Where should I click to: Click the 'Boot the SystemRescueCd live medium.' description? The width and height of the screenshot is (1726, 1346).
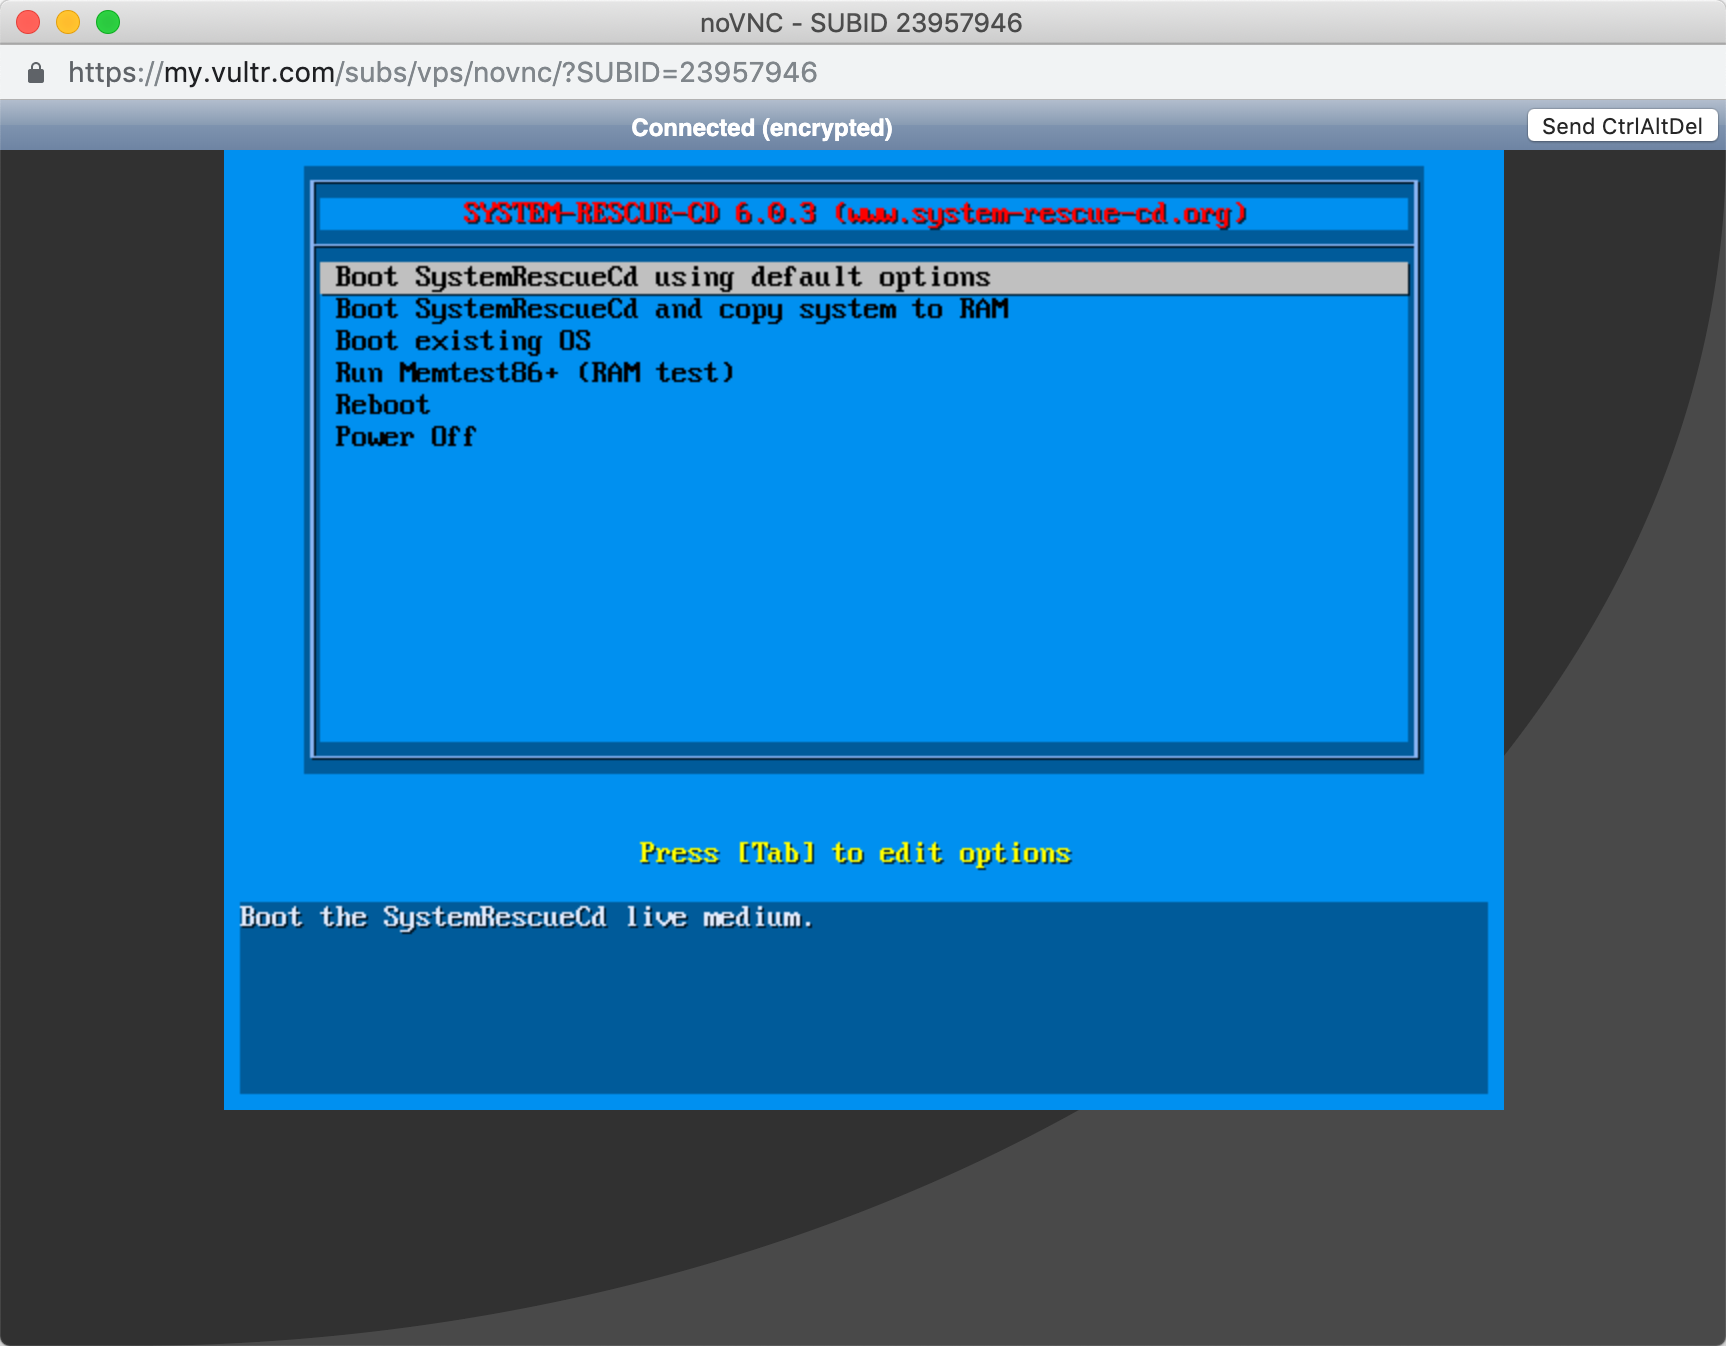(526, 918)
